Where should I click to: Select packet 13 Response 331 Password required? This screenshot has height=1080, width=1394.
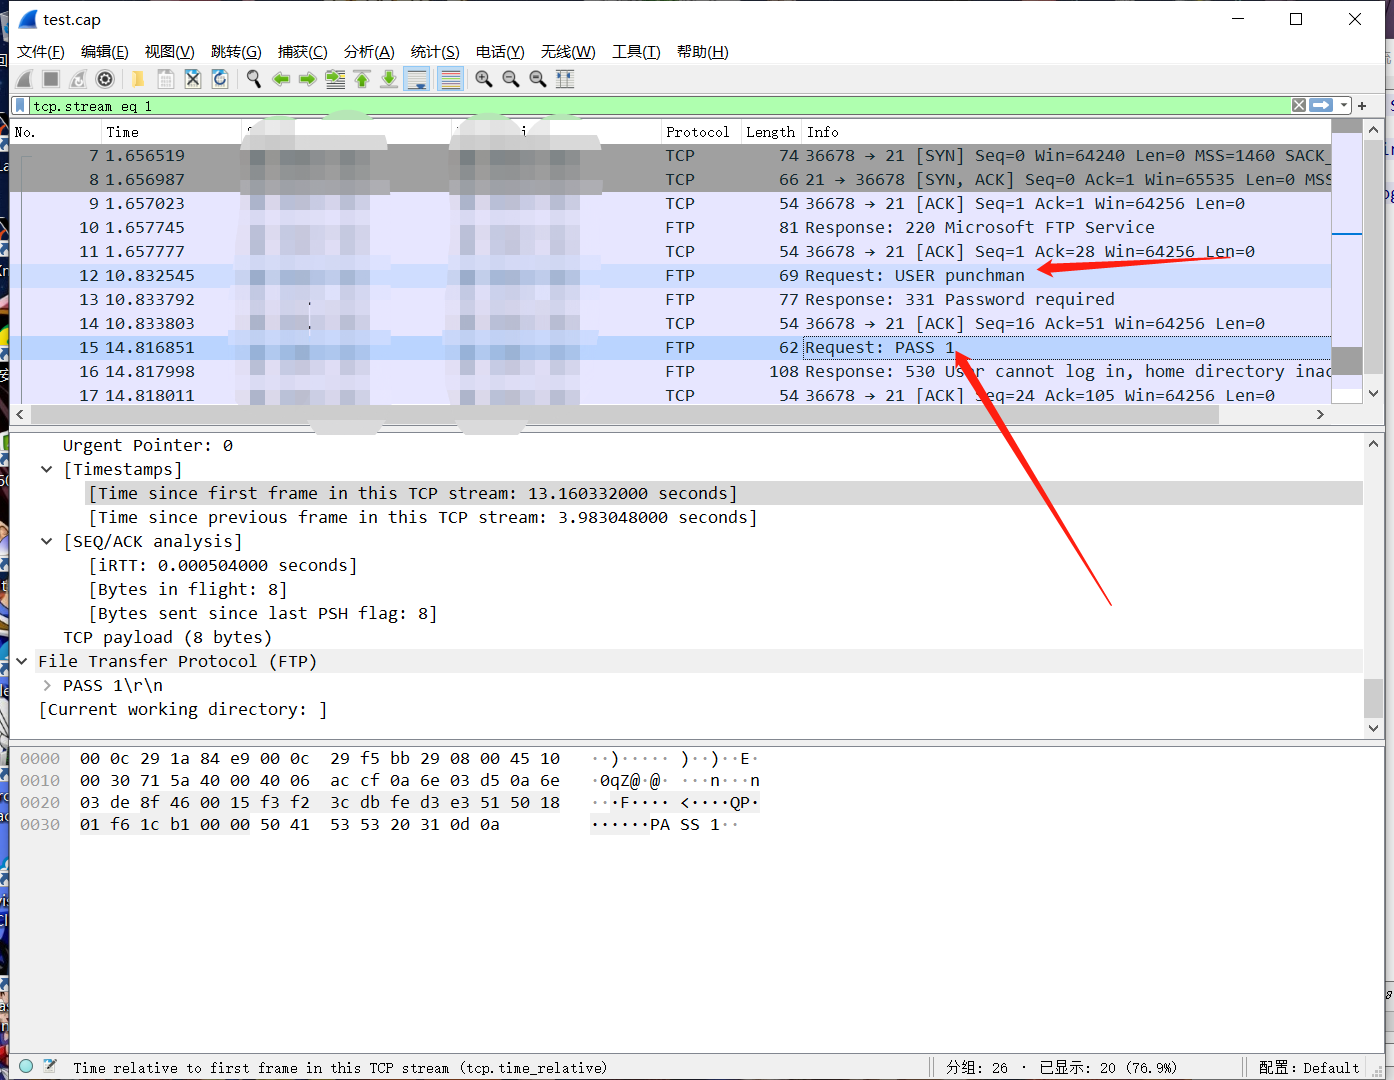(670, 299)
